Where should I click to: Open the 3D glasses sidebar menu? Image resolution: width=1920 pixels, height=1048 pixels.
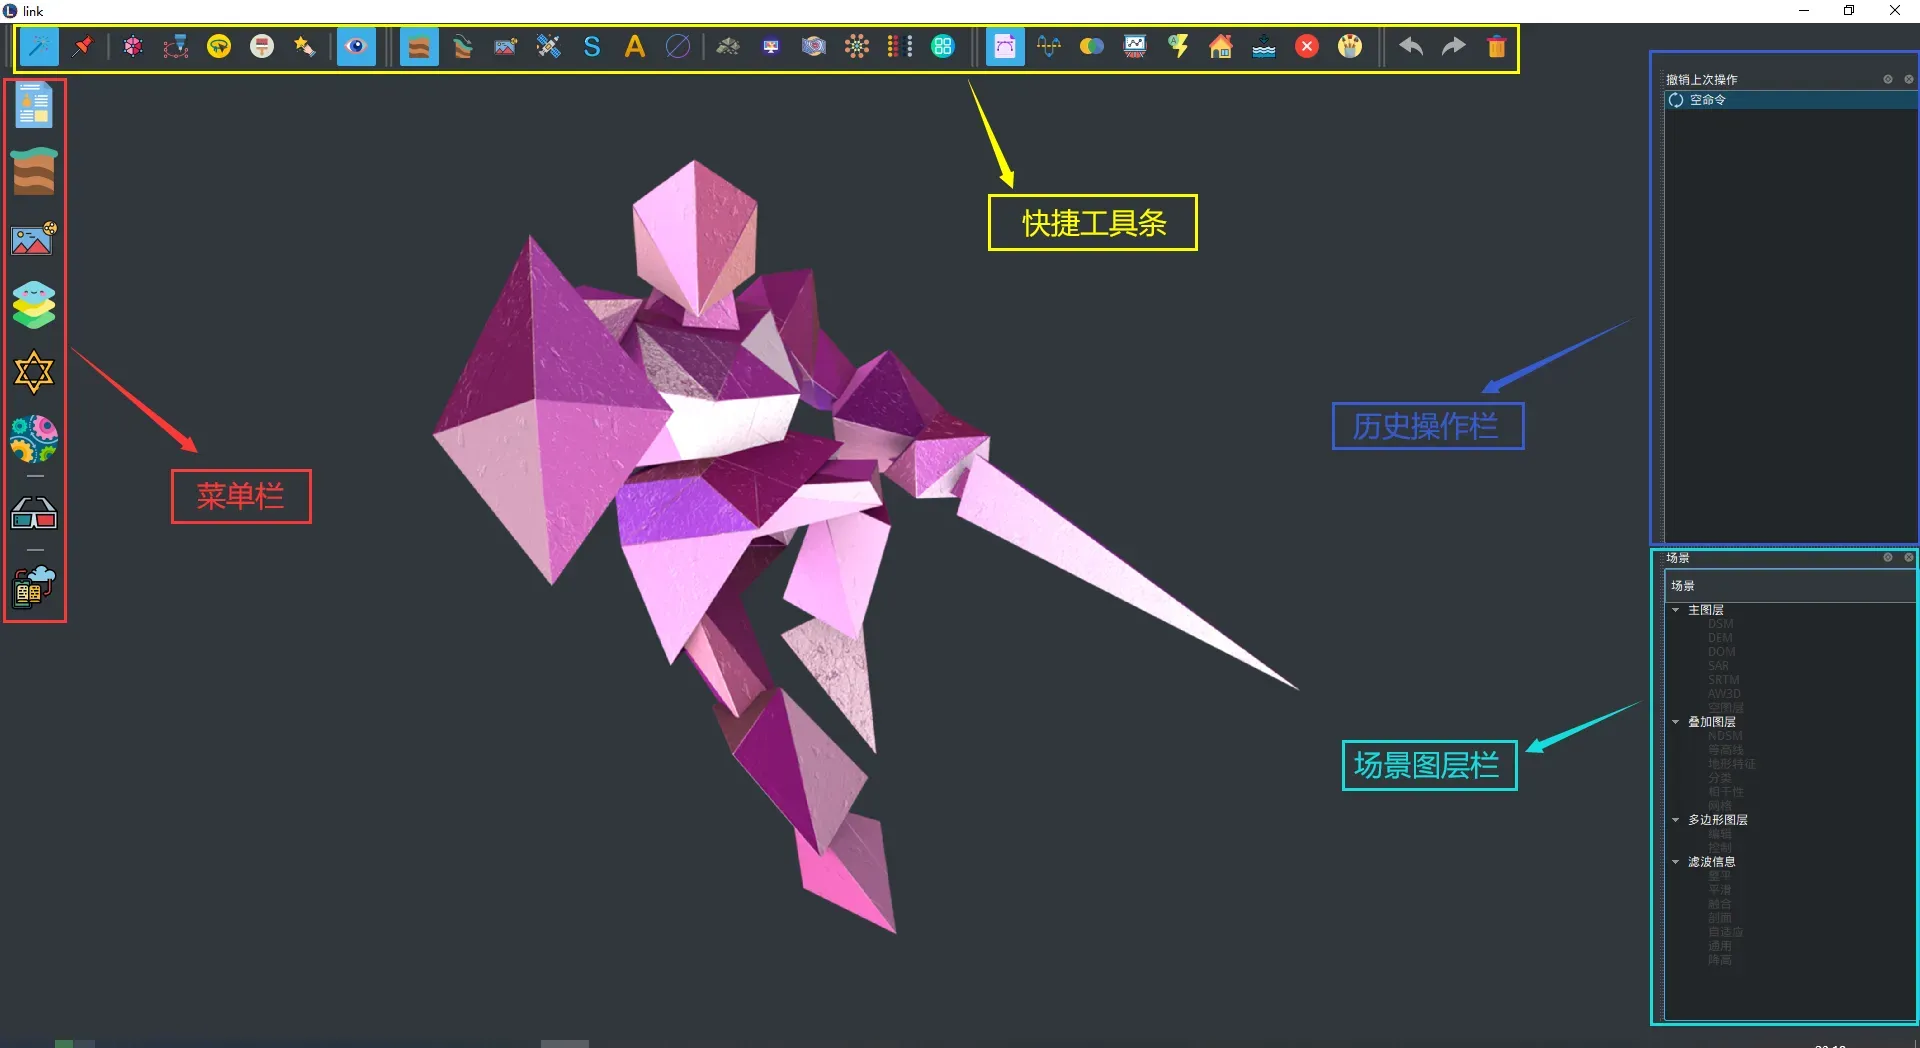pos(34,514)
